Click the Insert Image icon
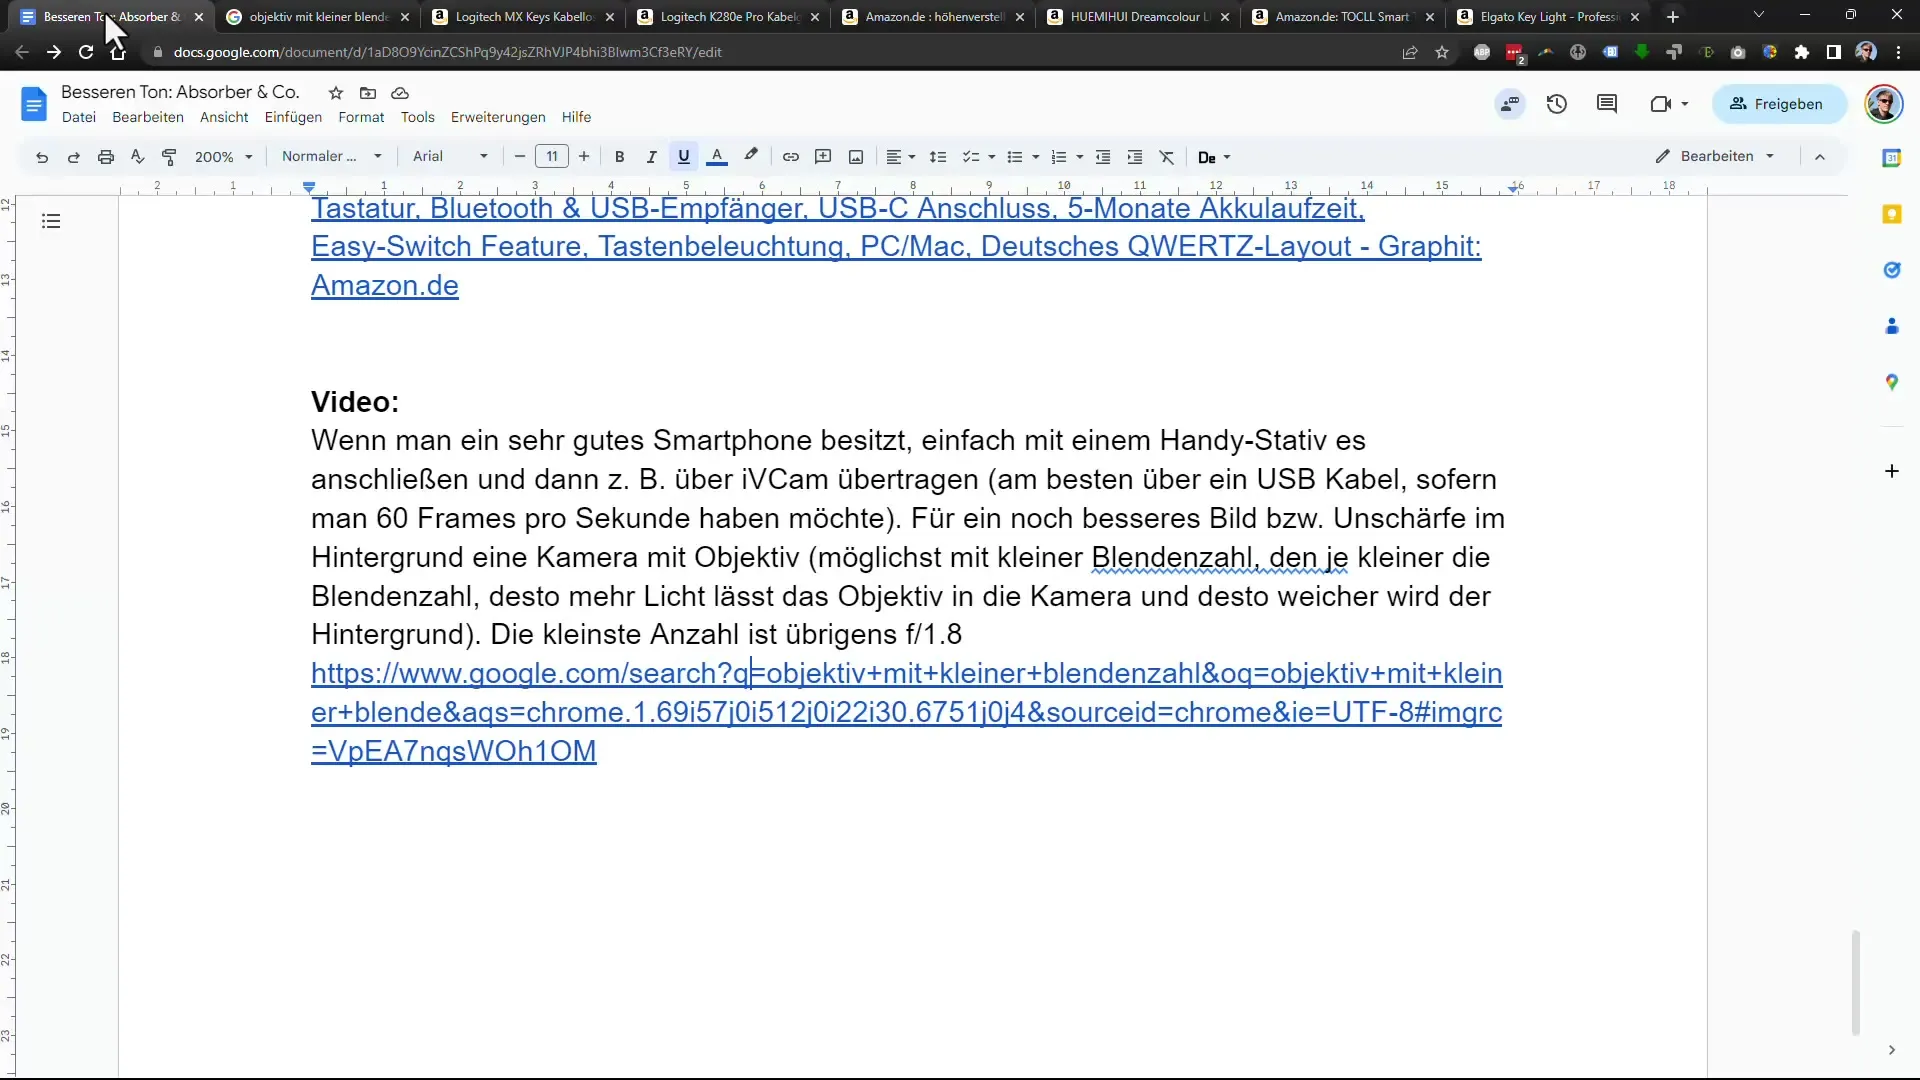1920x1080 pixels. [857, 157]
